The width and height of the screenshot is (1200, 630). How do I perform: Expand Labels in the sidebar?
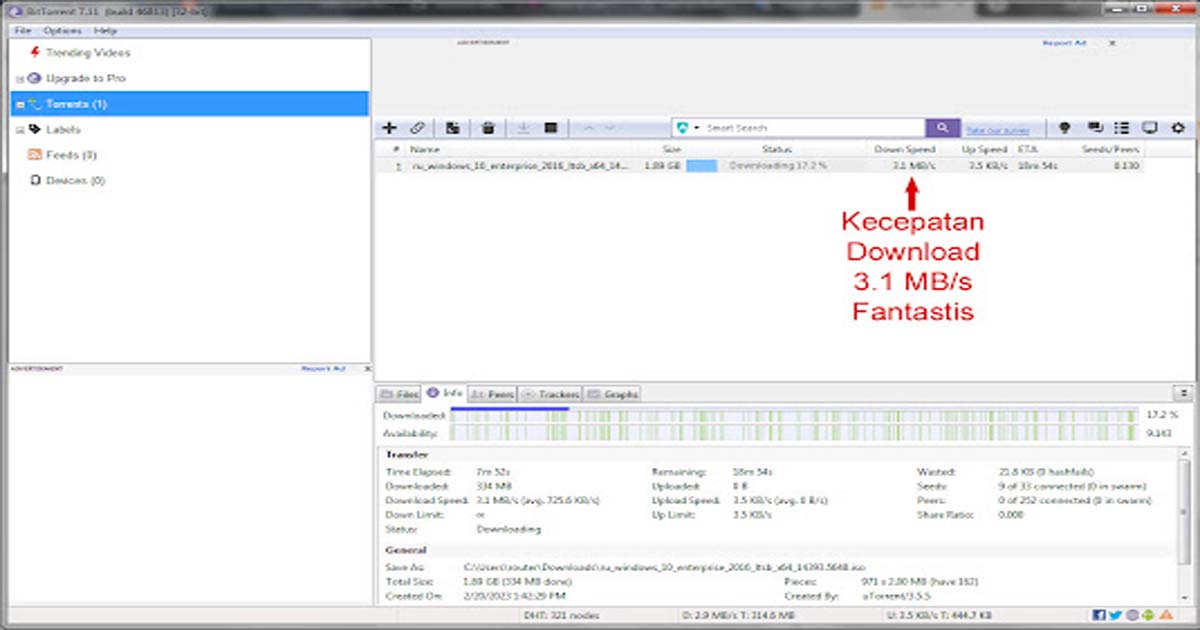[17, 129]
